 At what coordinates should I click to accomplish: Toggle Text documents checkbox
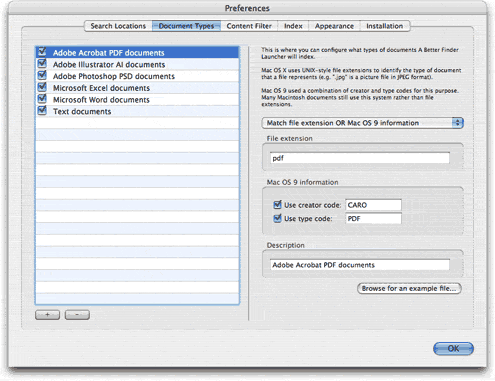(x=42, y=111)
